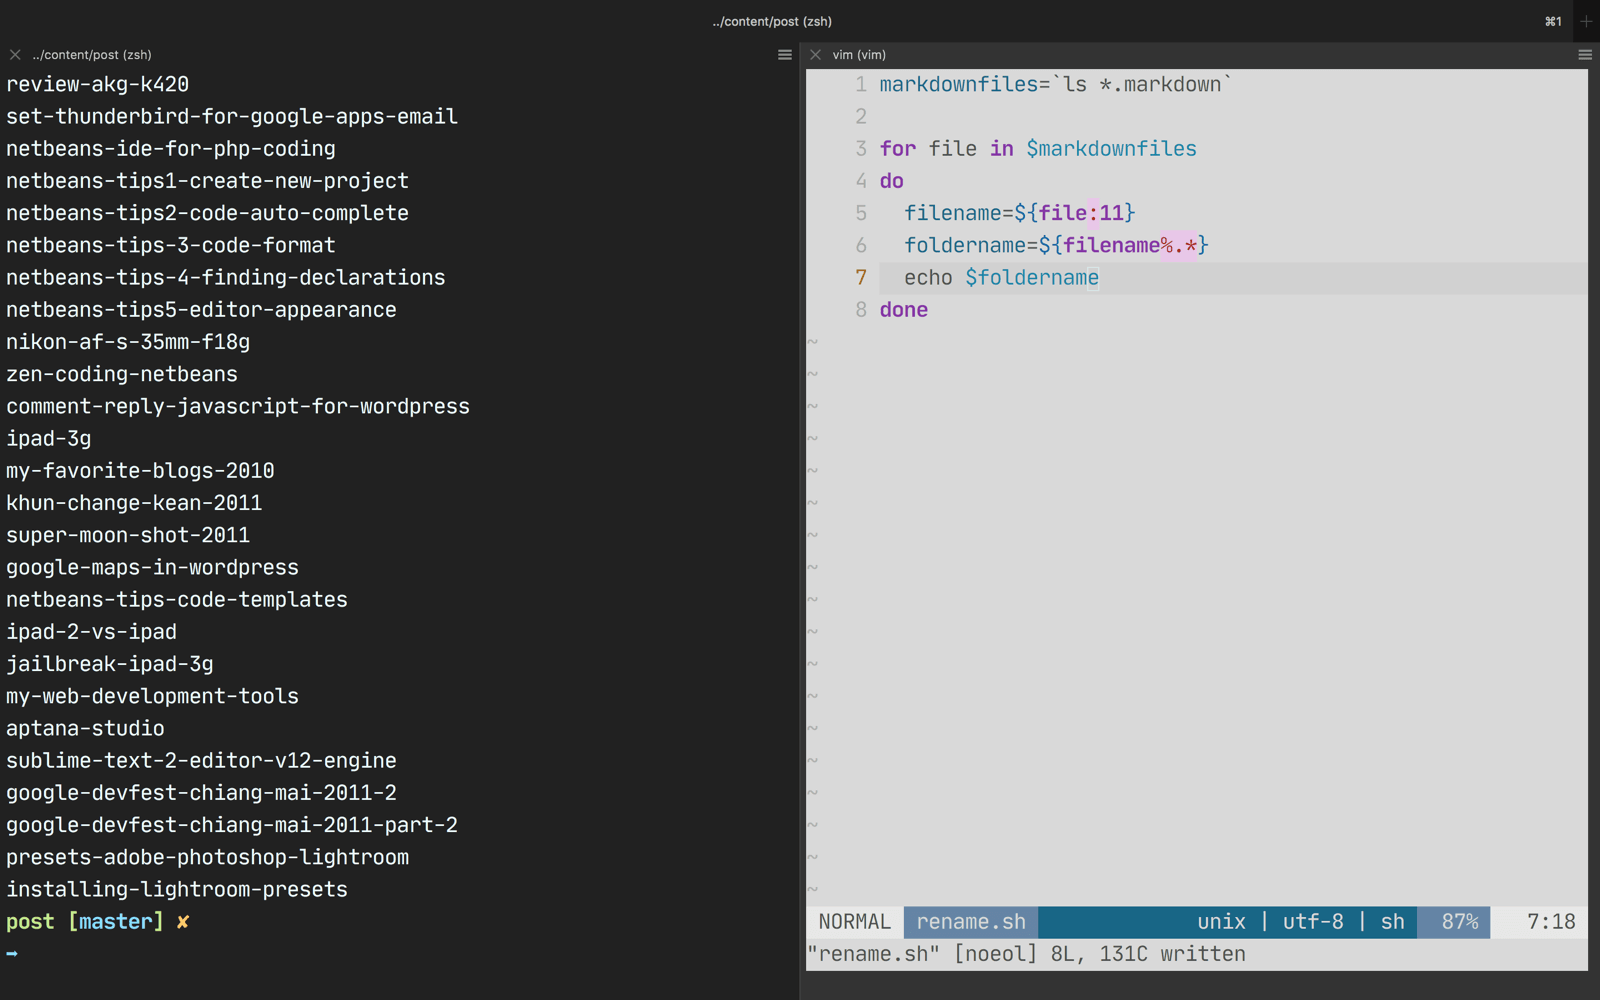Click comment-reply-javascript-for-wordpress output line
1600x1000 pixels.
[x=238, y=406]
